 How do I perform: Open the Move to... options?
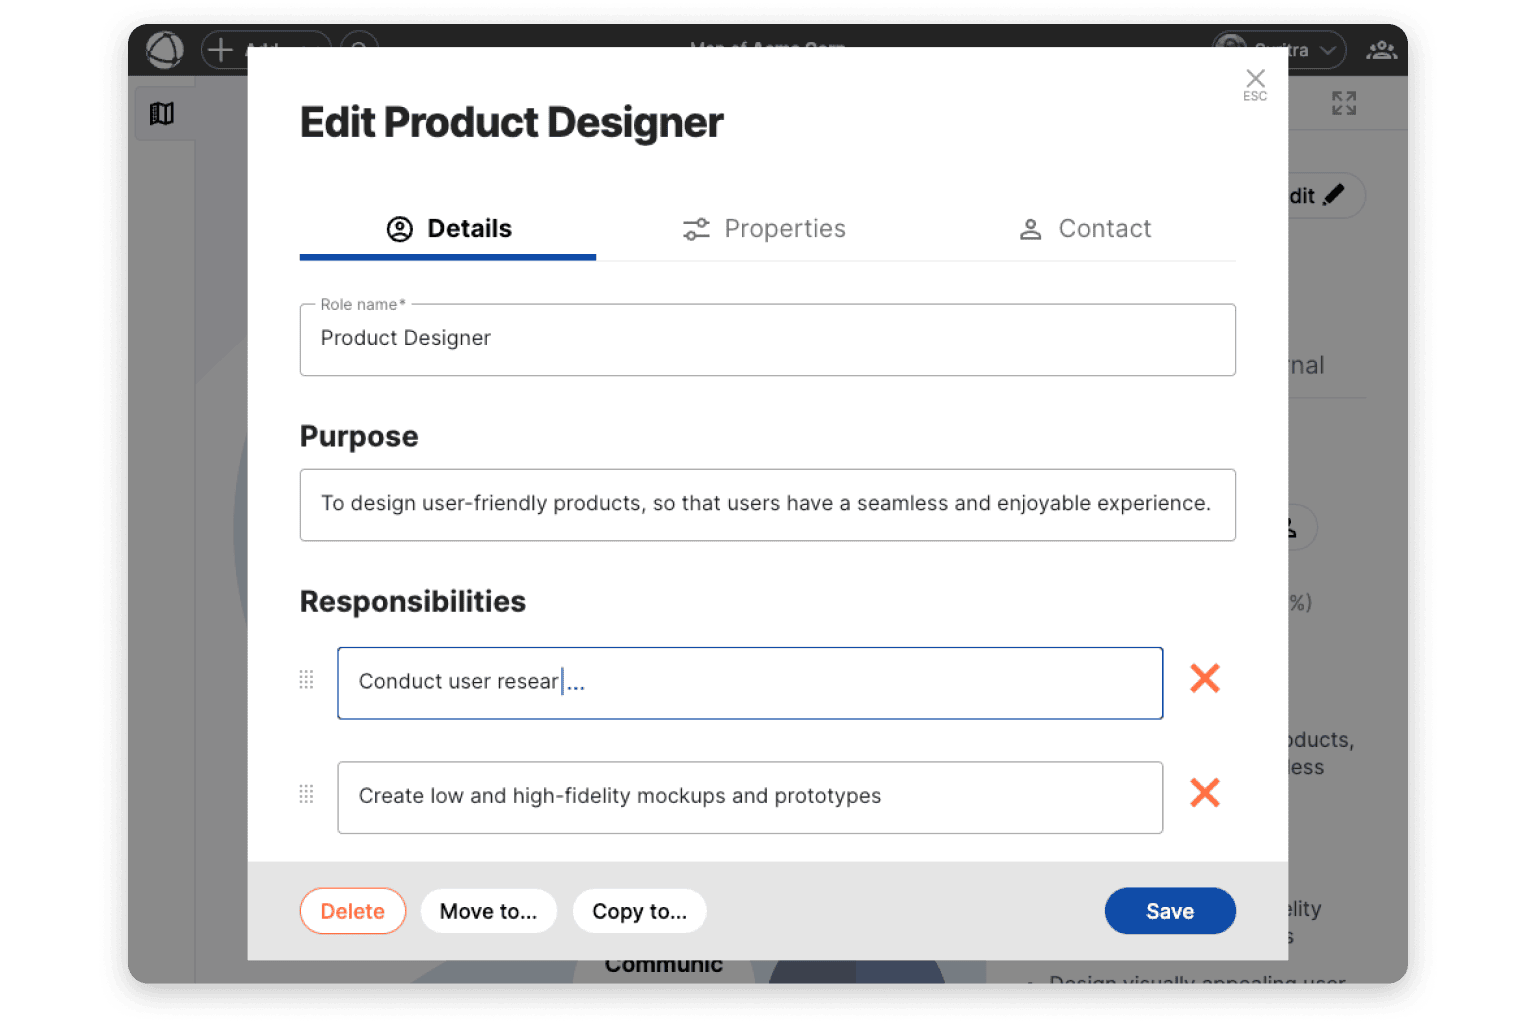point(488,911)
